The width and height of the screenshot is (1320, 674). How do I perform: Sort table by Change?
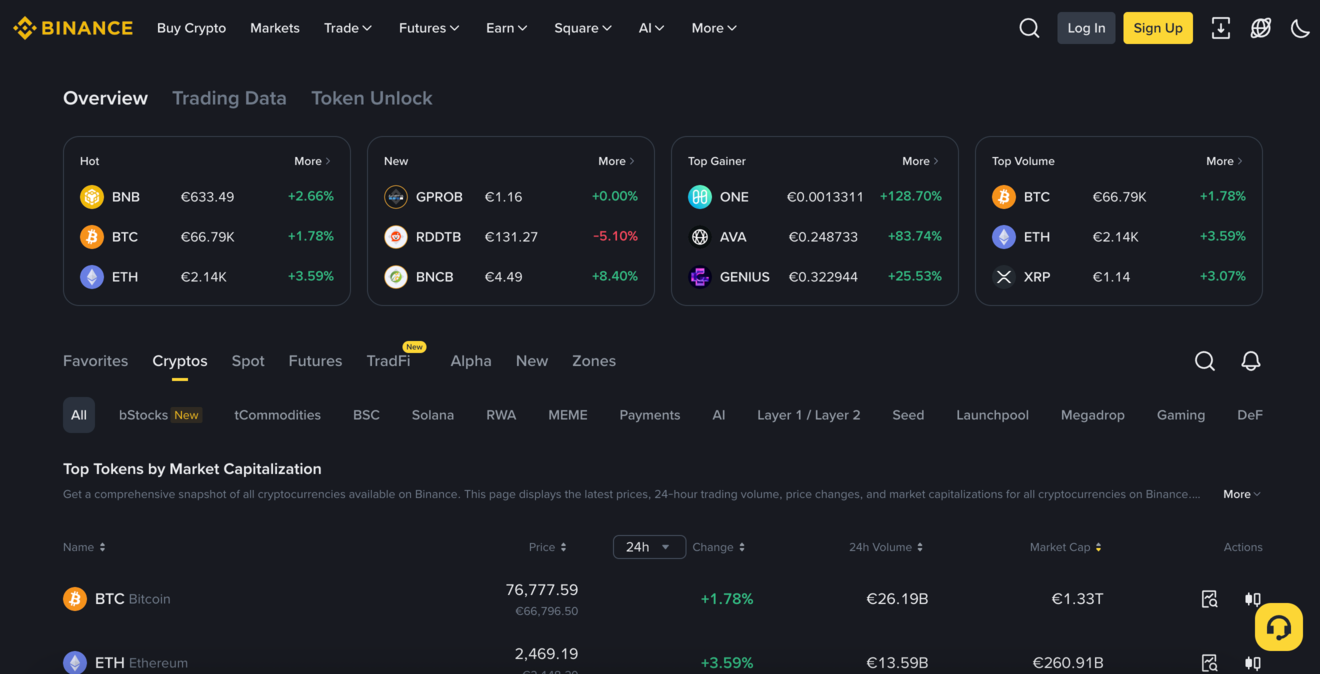click(x=719, y=547)
